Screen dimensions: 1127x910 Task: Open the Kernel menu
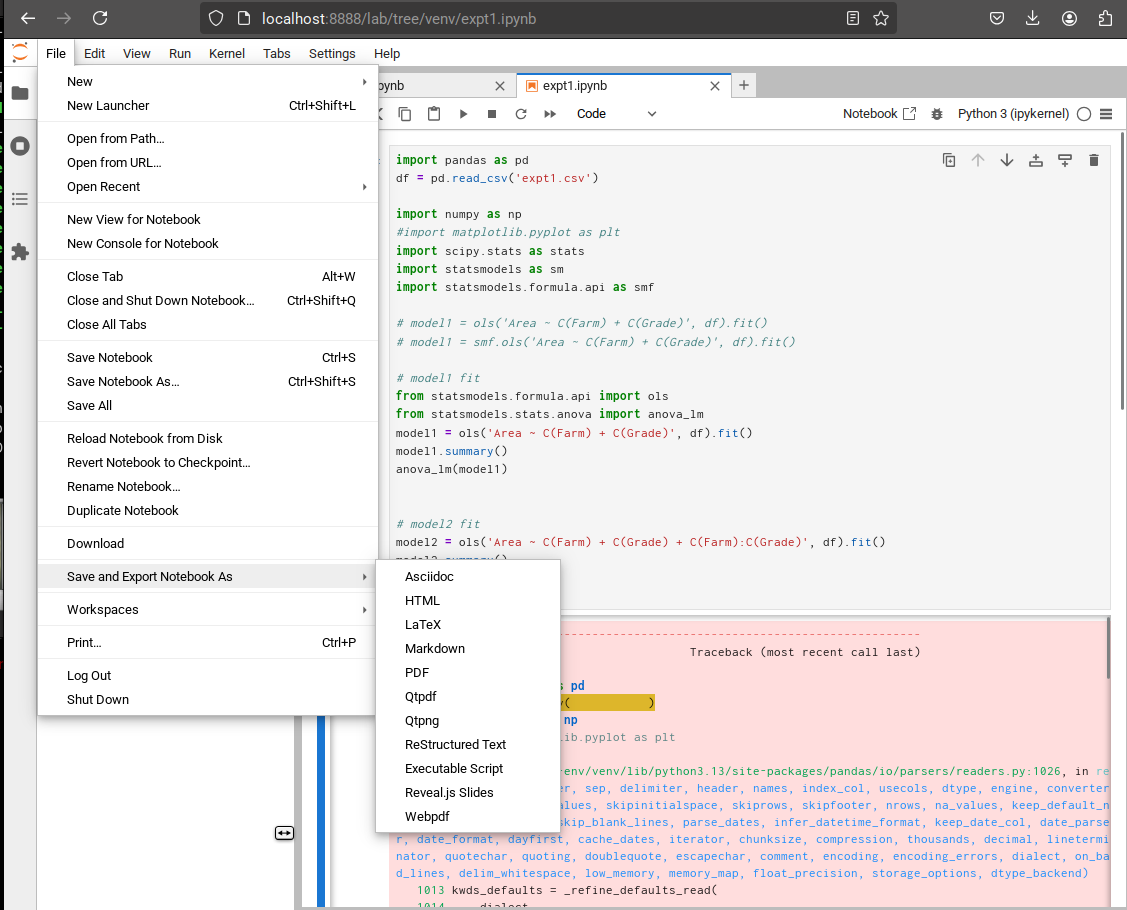[x=227, y=53]
